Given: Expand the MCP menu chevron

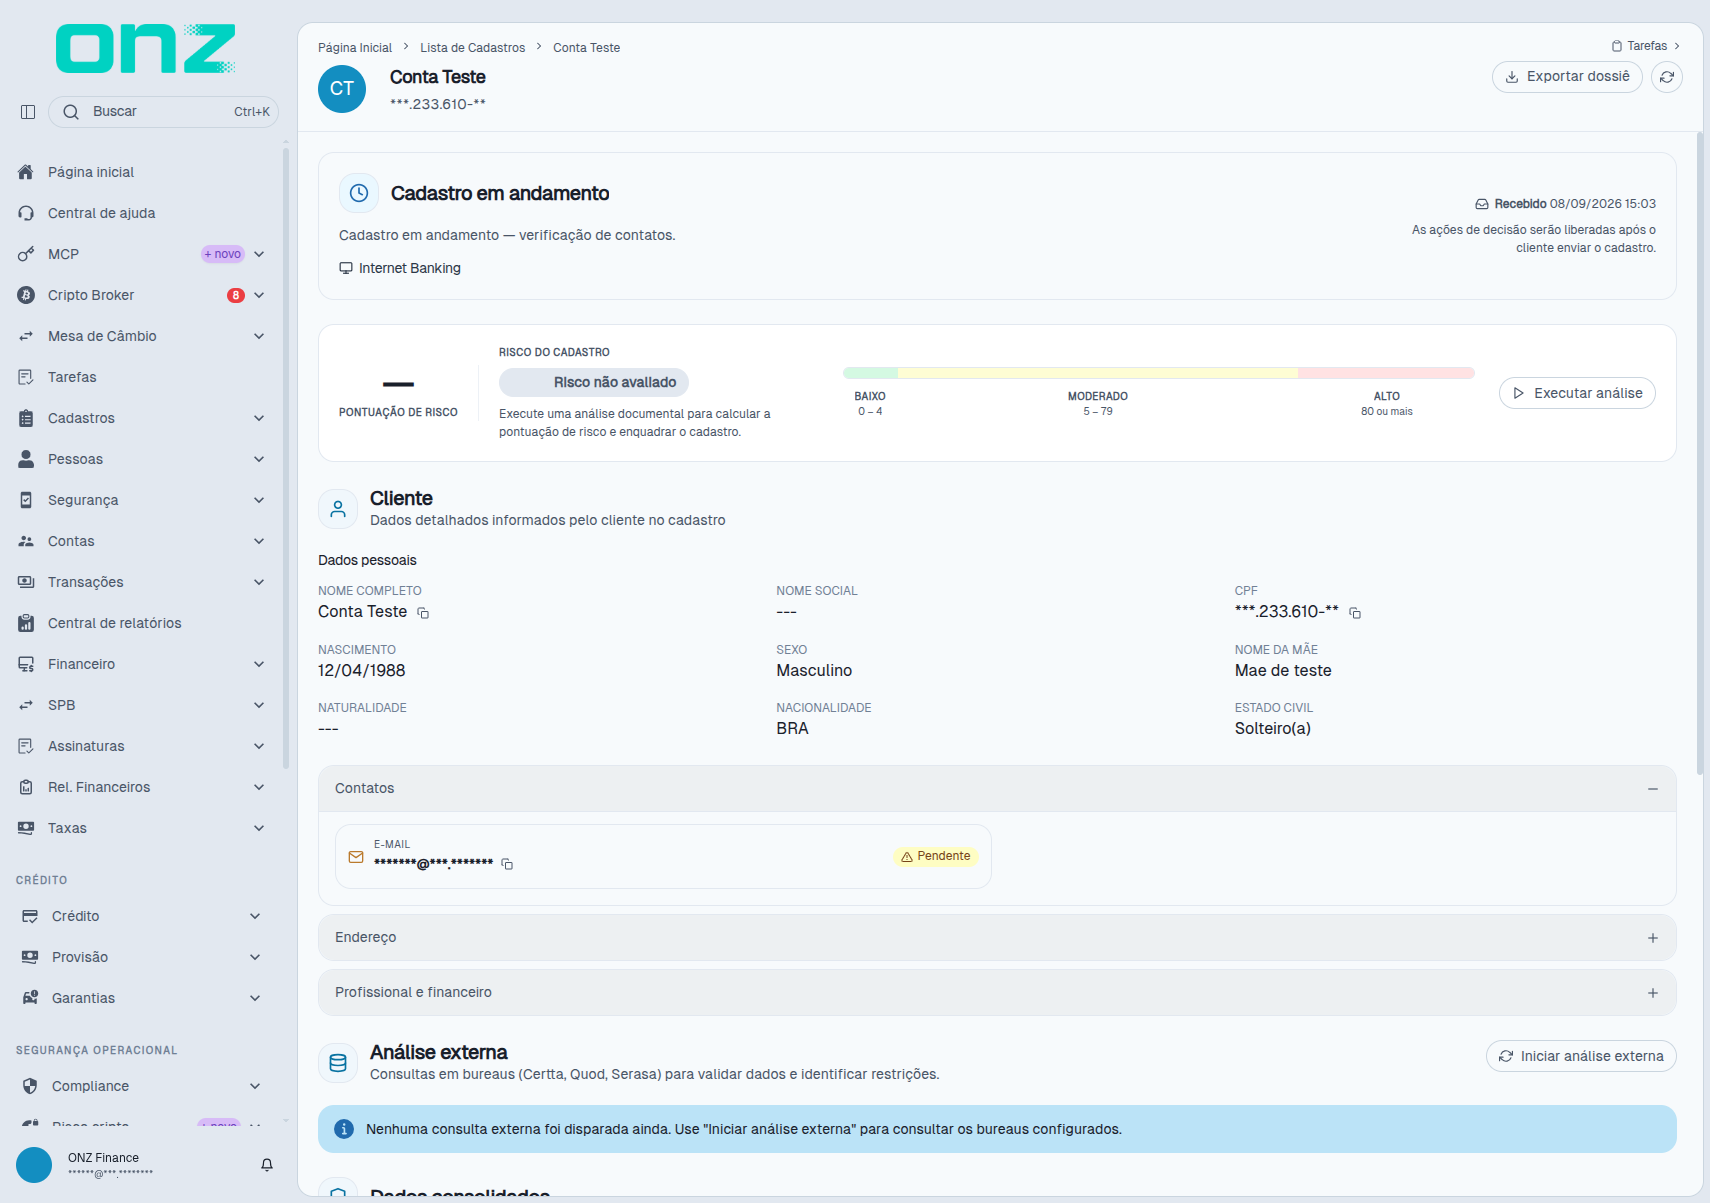Looking at the screenshot, I should (x=259, y=254).
